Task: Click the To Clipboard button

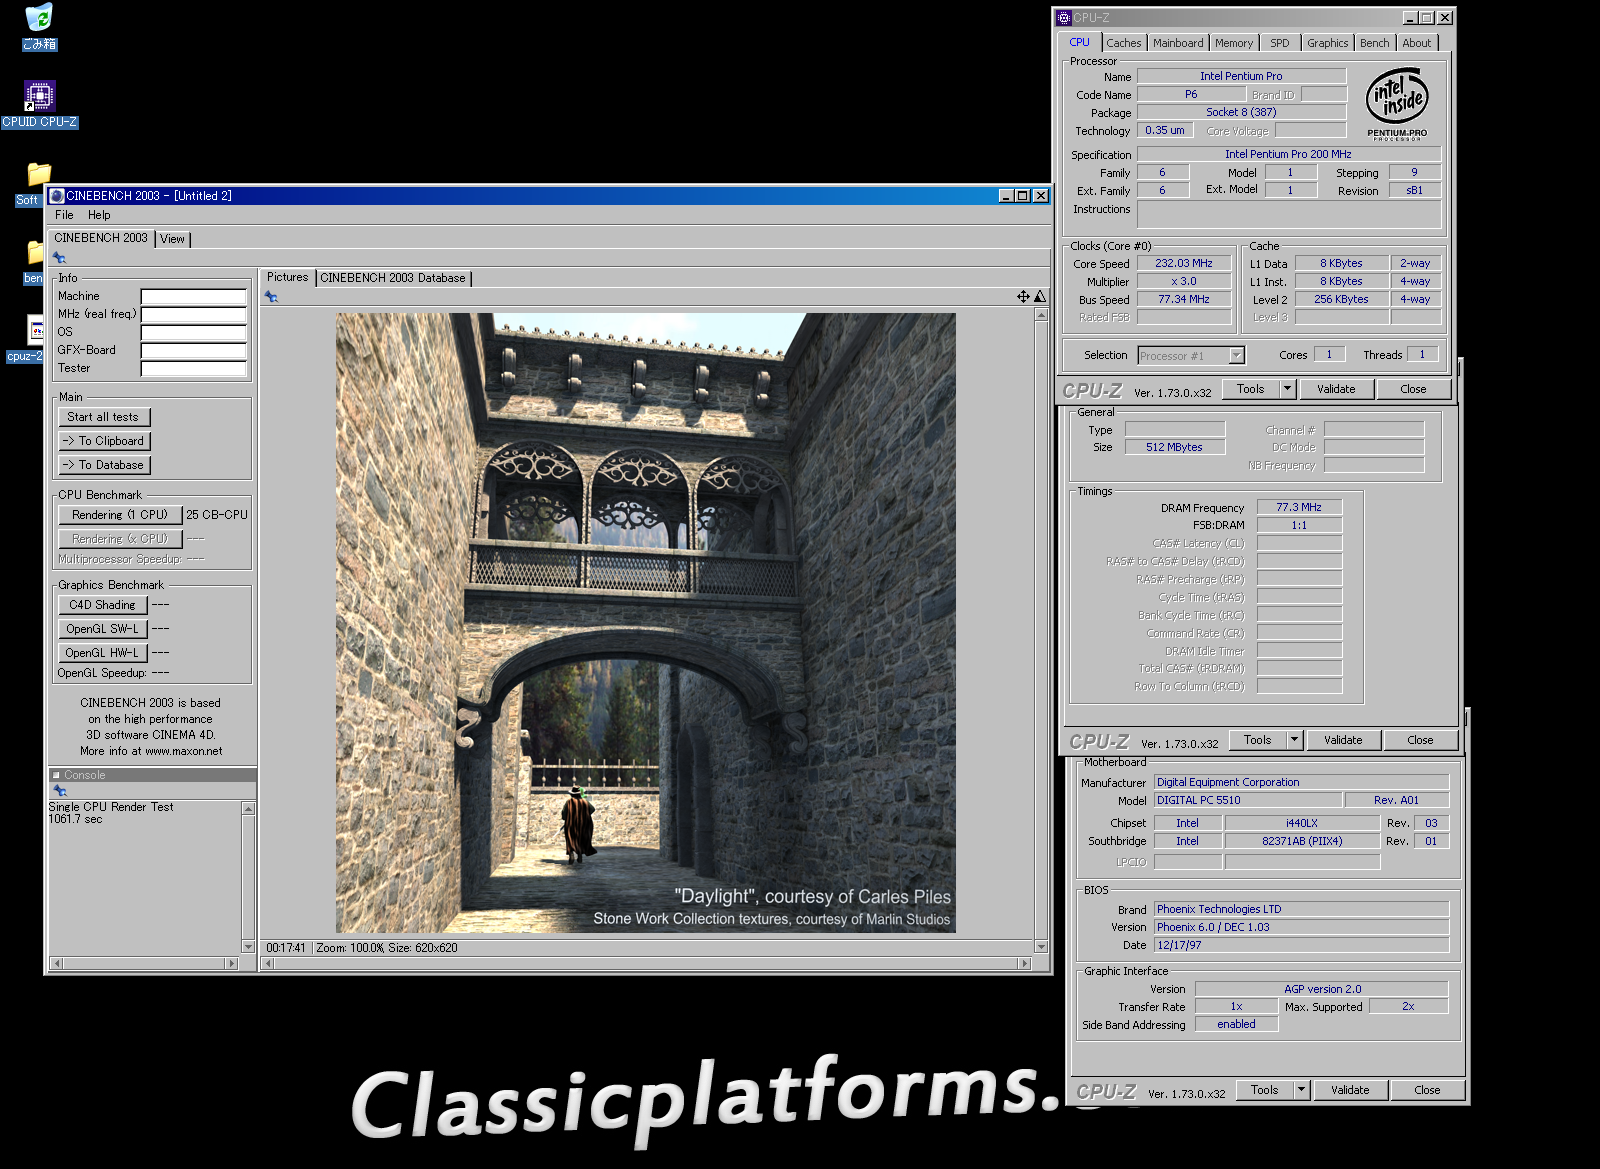Action: tap(103, 441)
